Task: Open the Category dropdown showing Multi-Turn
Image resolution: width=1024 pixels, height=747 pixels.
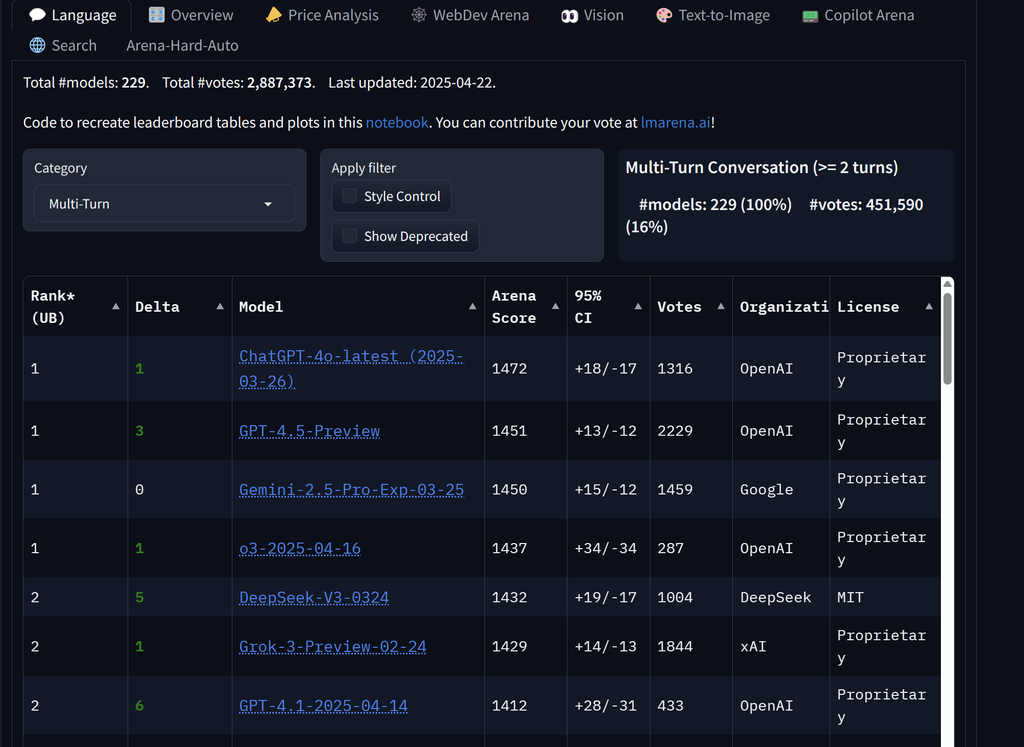Action: 164,204
